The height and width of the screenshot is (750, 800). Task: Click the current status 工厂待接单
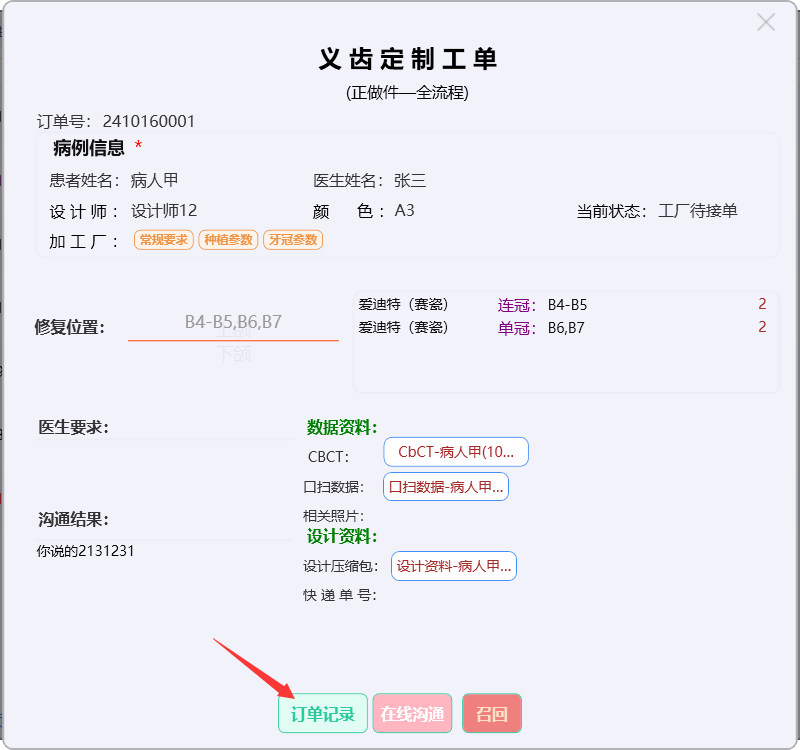tap(698, 211)
